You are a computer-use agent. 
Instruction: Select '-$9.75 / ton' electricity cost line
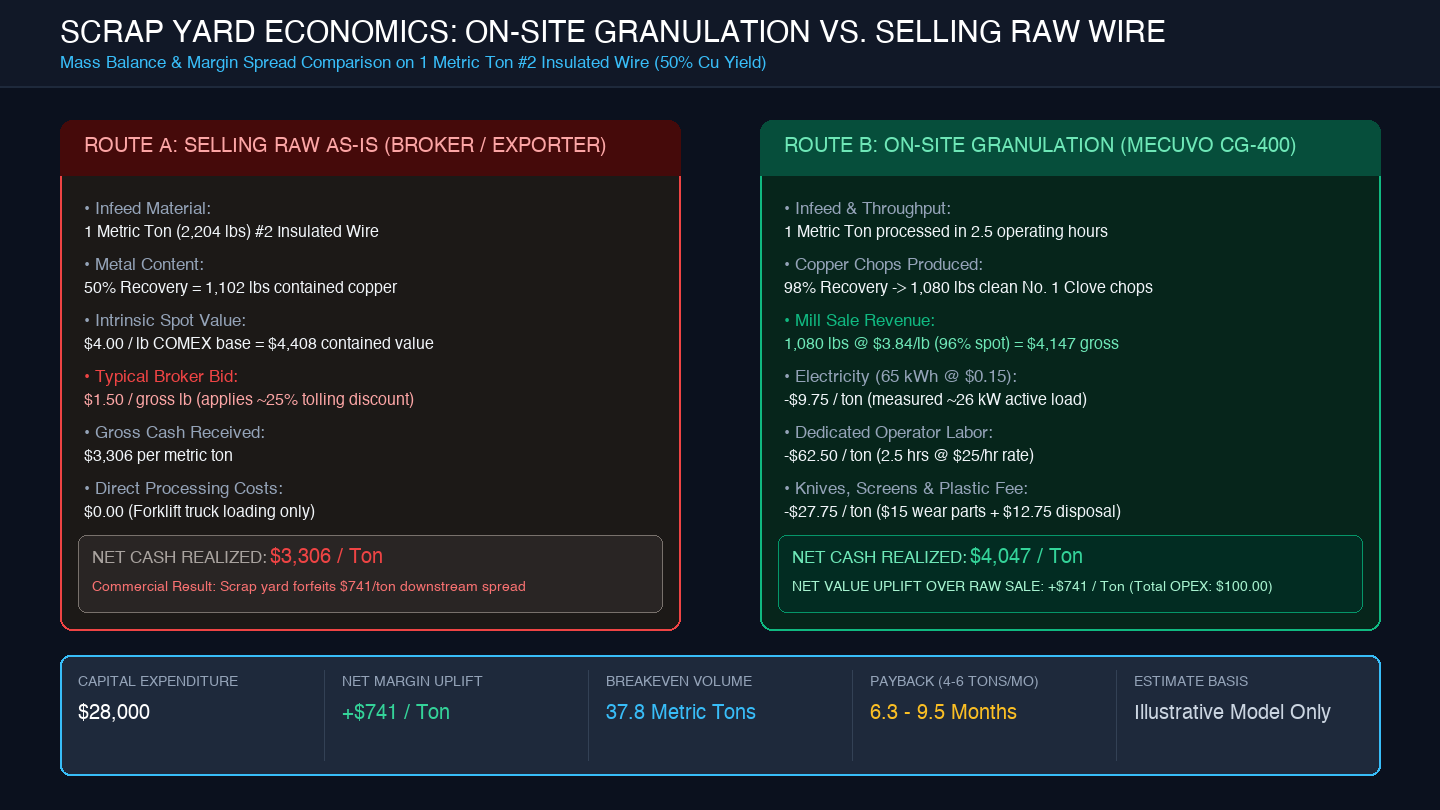click(x=935, y=399)
